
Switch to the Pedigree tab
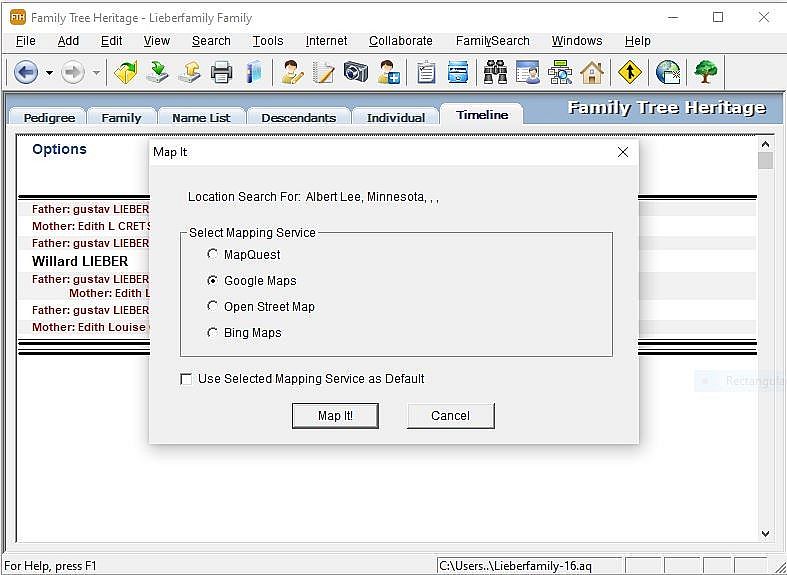[x=49, y=117]
